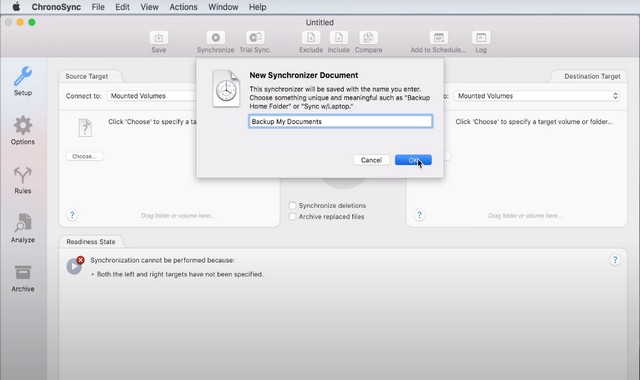Click the "Synchronization cannot be performed because:" text
640x380 pixels.
[x=162, y=260]
